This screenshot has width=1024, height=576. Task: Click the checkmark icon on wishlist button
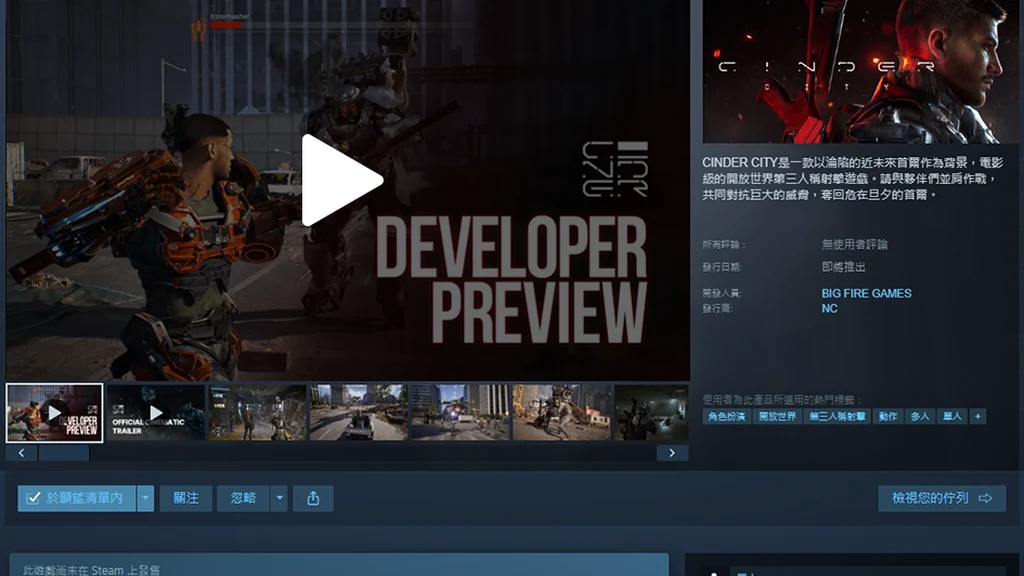coord(33,498)
